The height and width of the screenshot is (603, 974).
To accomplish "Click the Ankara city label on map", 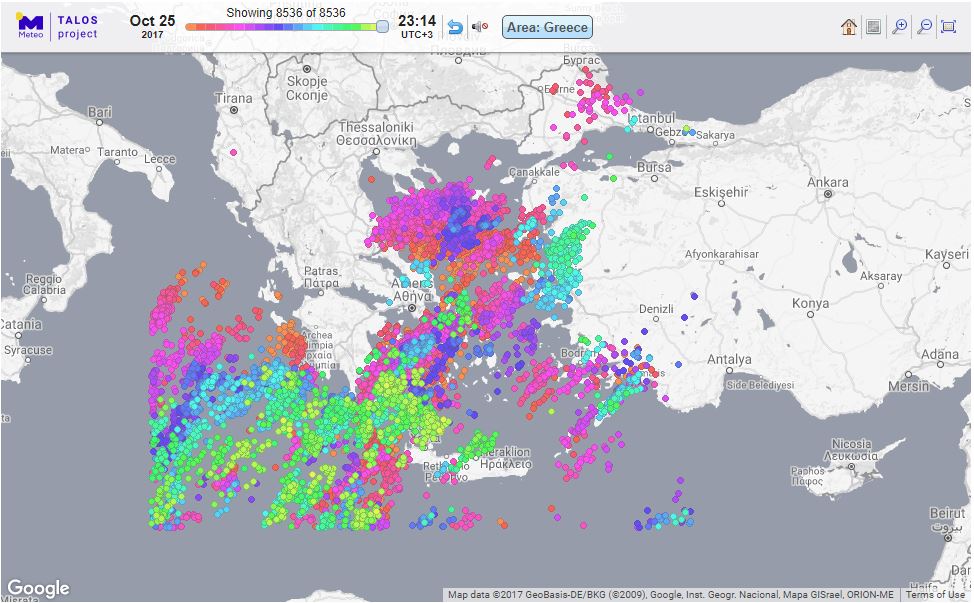I will (x=828, y=182).
